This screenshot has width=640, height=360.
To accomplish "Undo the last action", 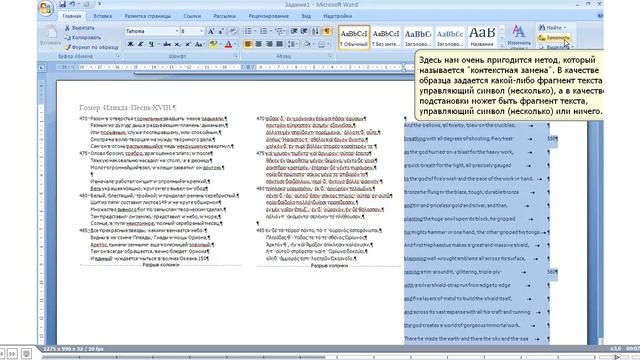I will coord(72,4).
